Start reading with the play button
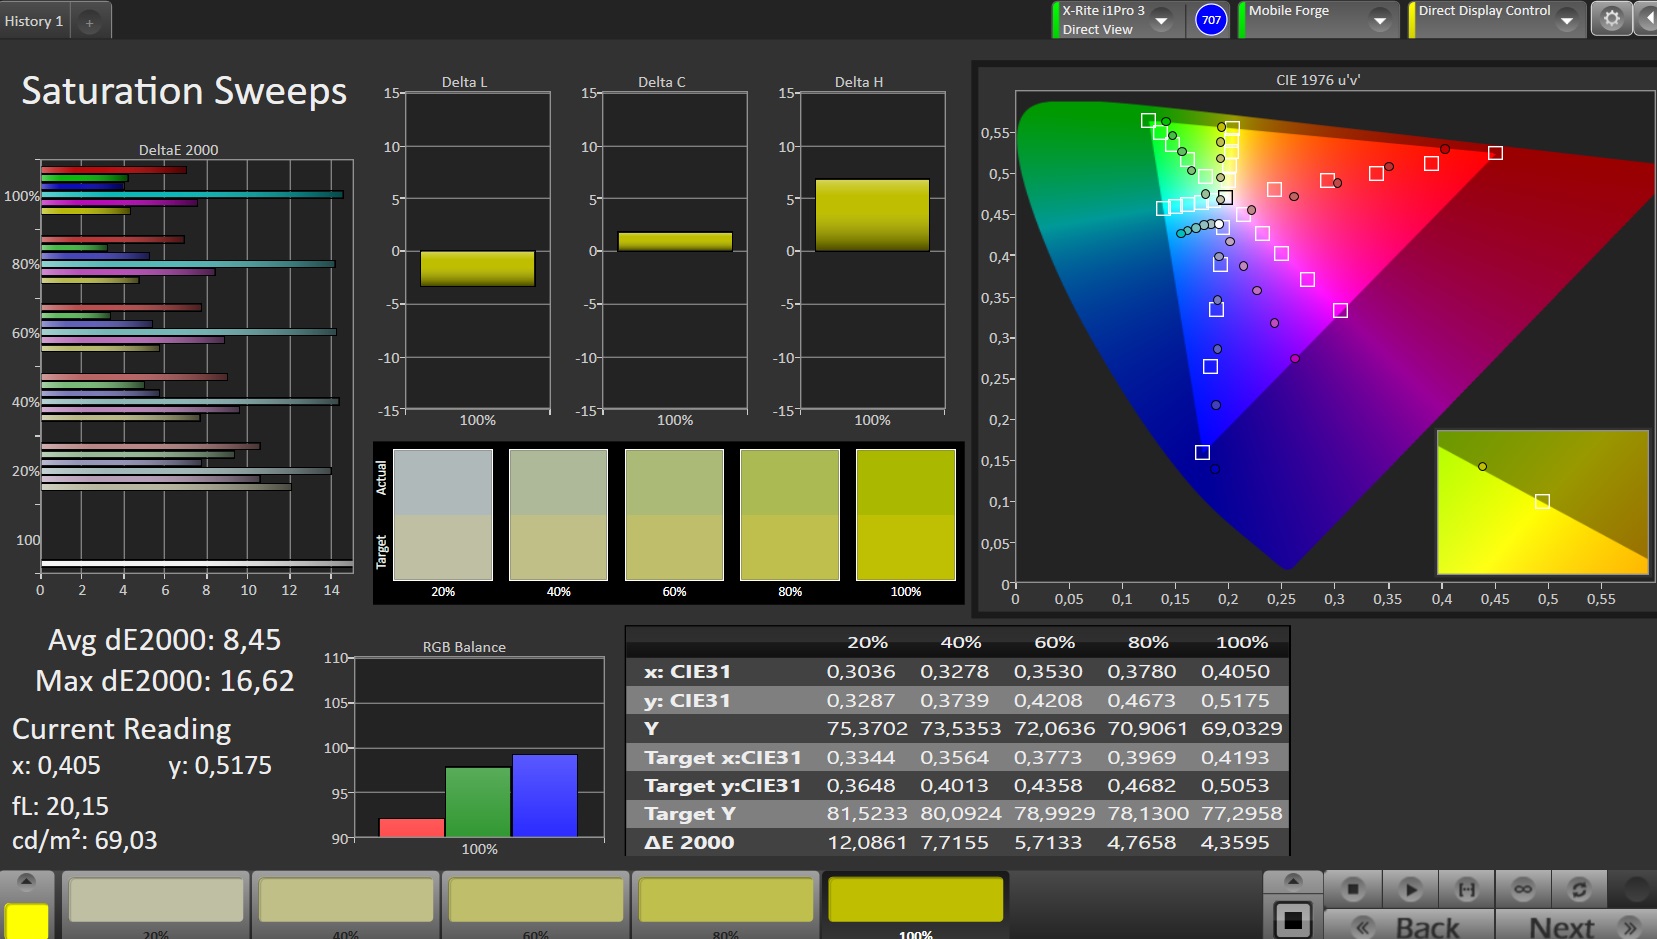1657x939 pixels. [1410, 888]
